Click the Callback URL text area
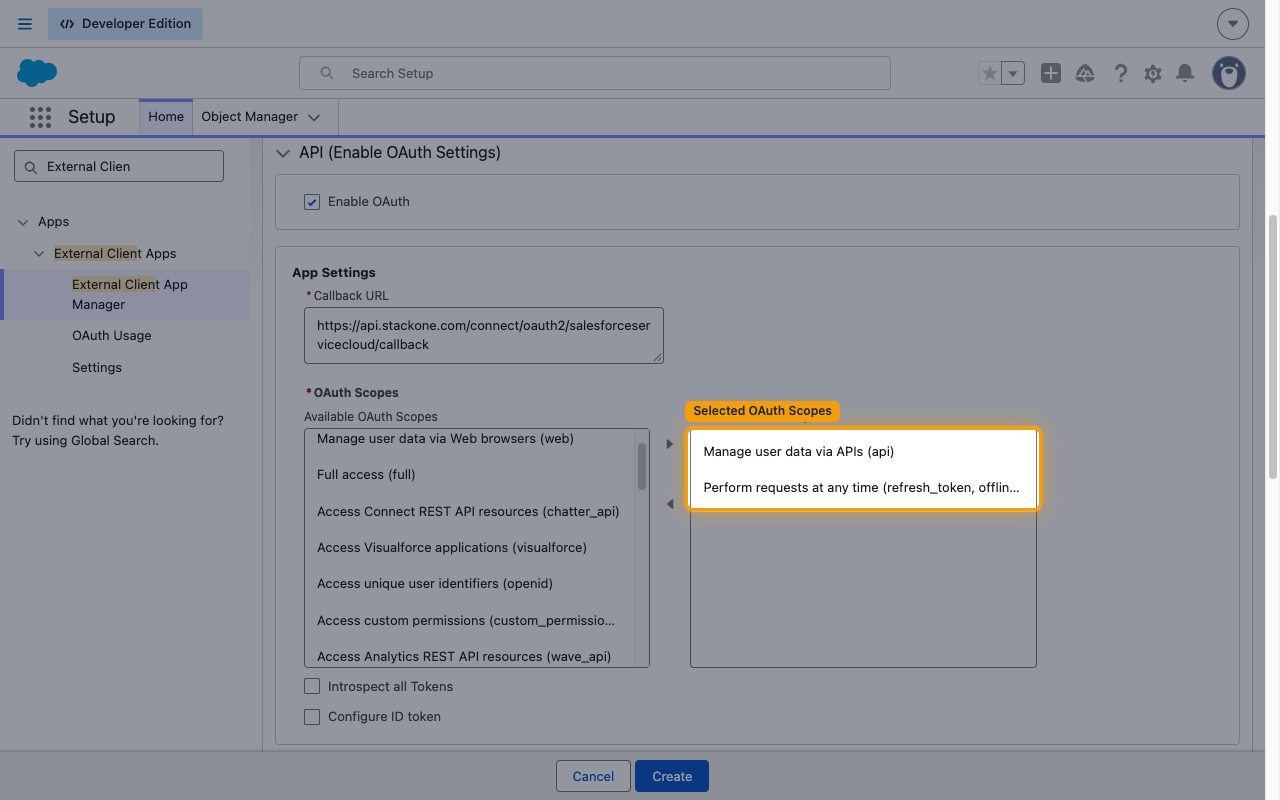The width and height of the screenshot is (1280, 800). 484,335
